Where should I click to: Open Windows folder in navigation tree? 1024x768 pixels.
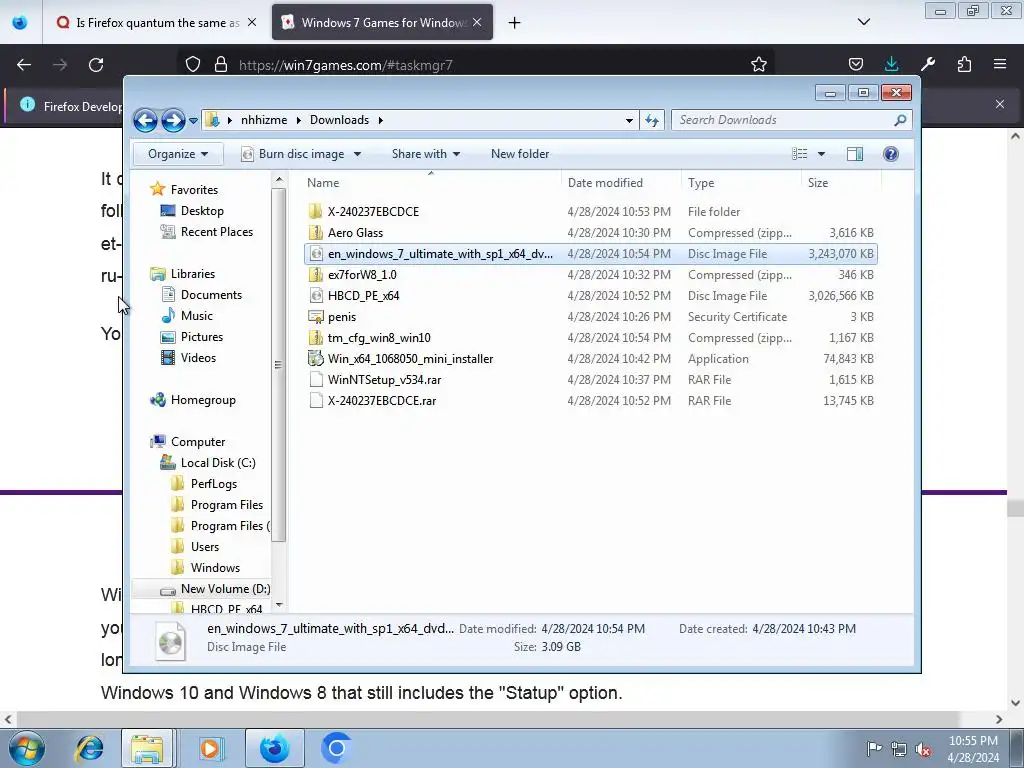215,568
